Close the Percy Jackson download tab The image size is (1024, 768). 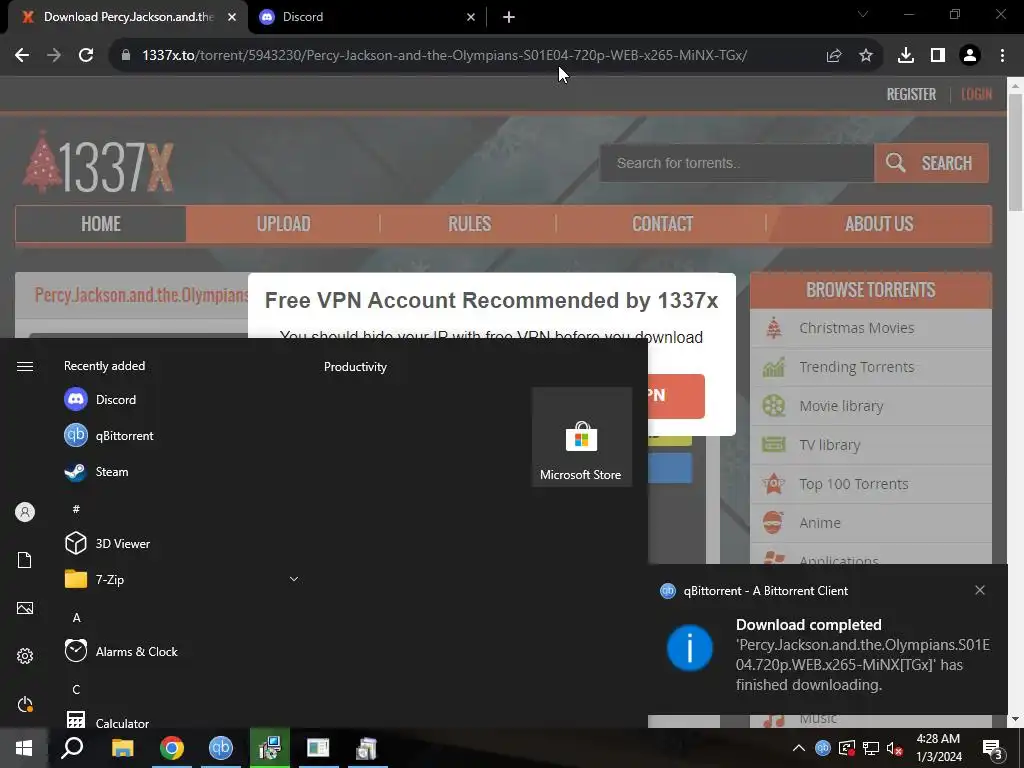(x=232, y=17)
